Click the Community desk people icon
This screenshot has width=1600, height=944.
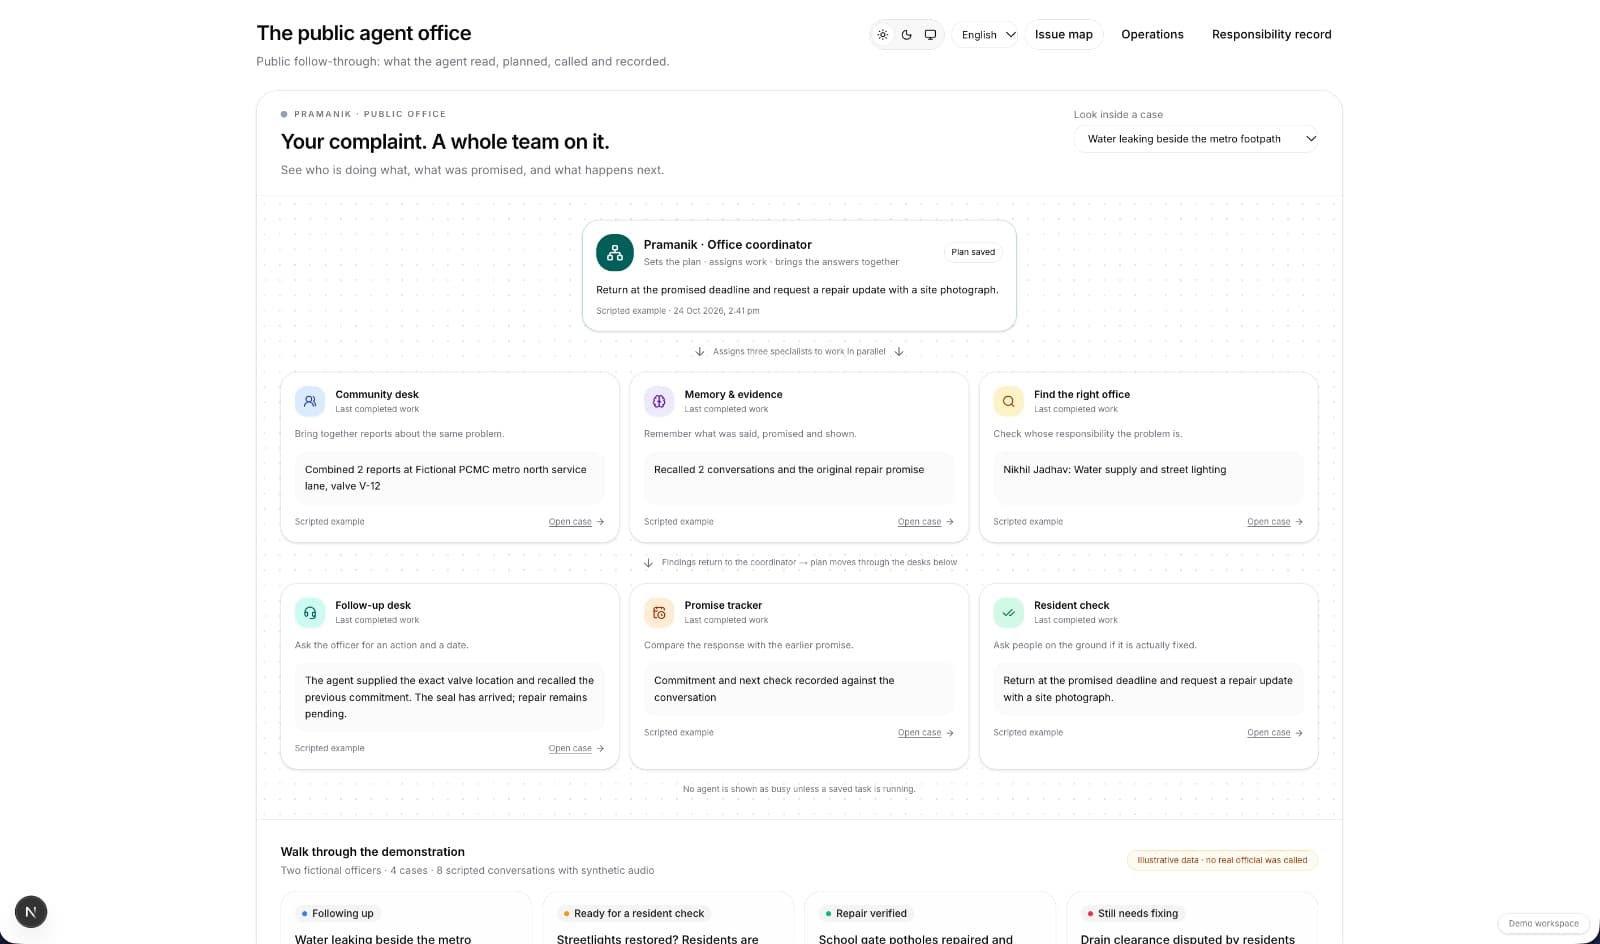tap(310, 401)
